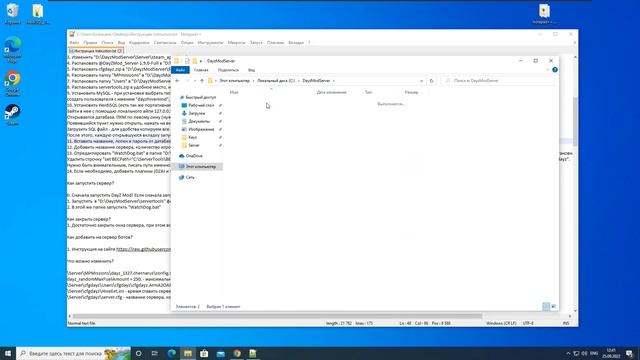Open the Файл tab in Explorer
This screenshot has height=360, width=640.
coord(180,70)
